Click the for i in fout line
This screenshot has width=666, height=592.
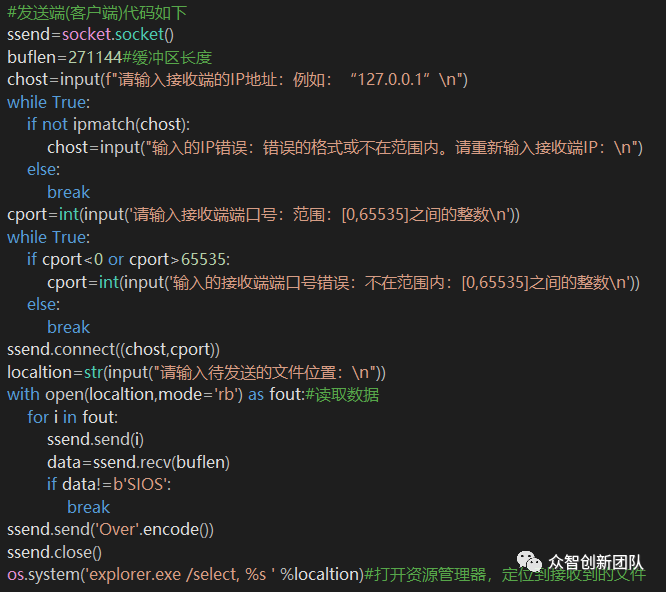[73, 417]
